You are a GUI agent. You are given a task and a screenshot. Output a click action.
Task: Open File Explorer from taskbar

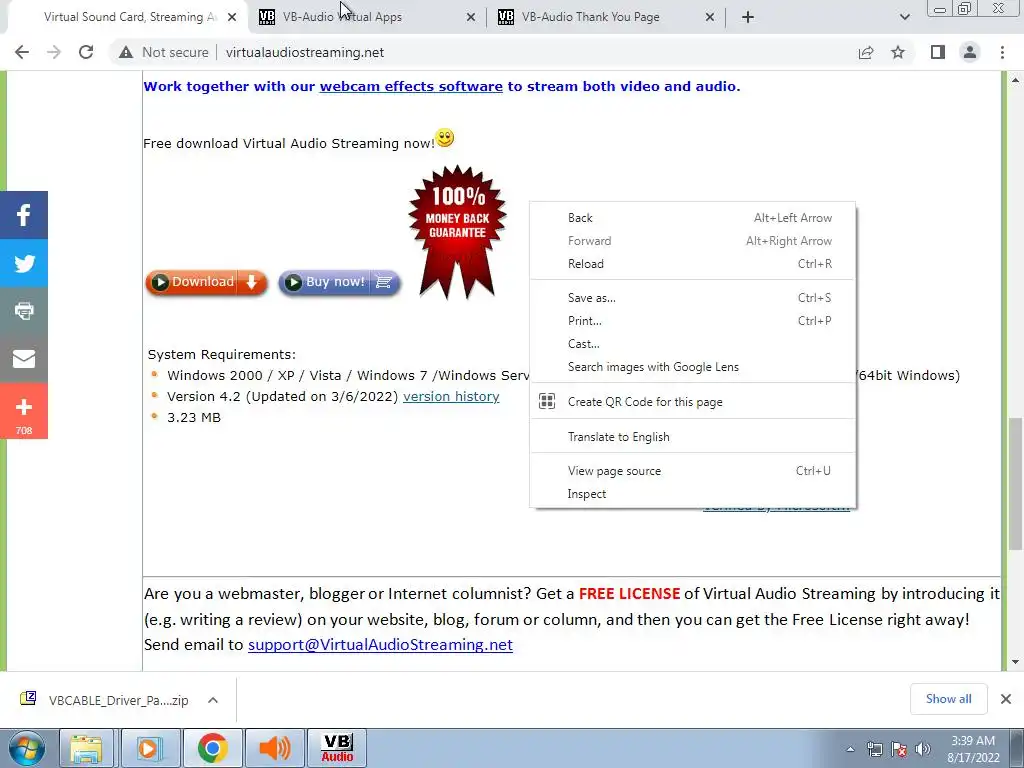coord(86,748)
